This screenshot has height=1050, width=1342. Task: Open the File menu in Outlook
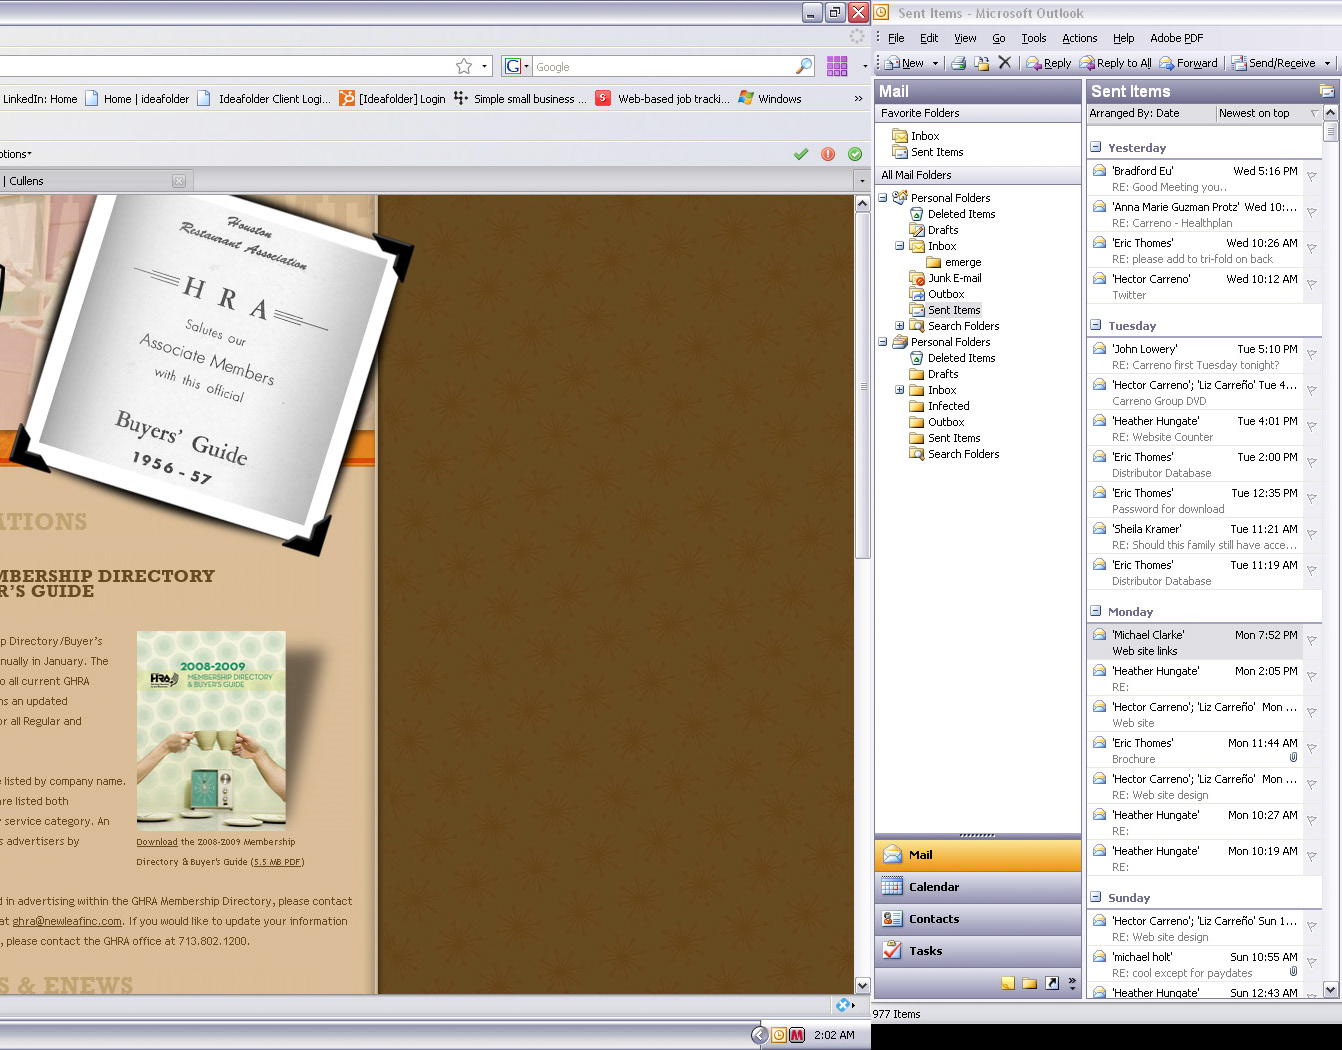pos(896,38)
